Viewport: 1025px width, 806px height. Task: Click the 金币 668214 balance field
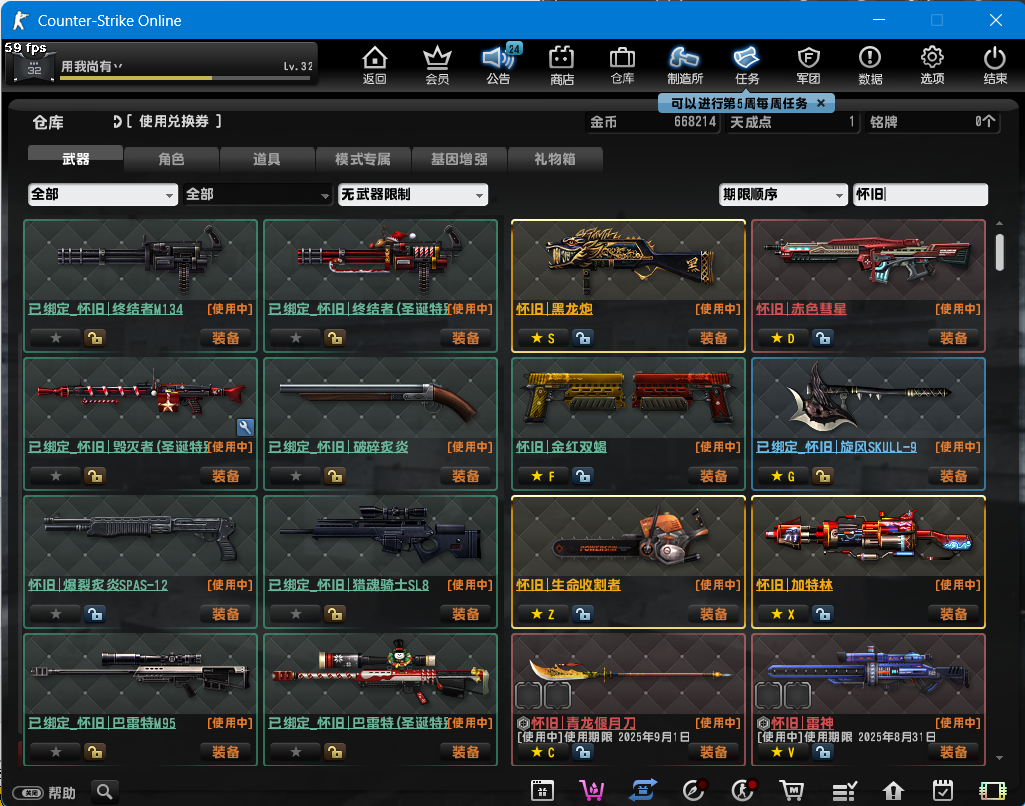click(652, 122)
